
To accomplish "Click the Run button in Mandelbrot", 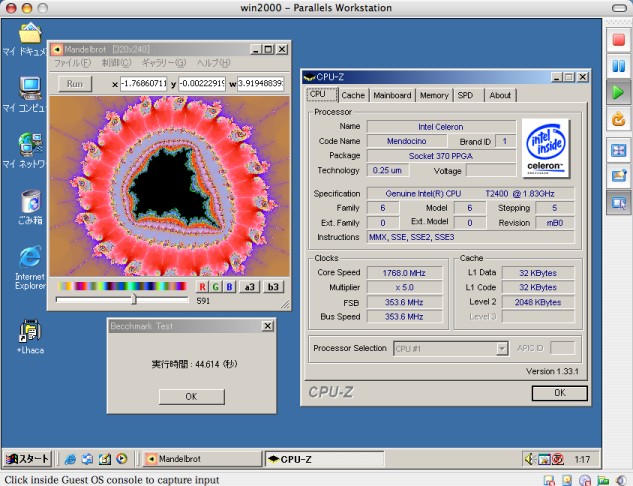I will tap(75, 84).
